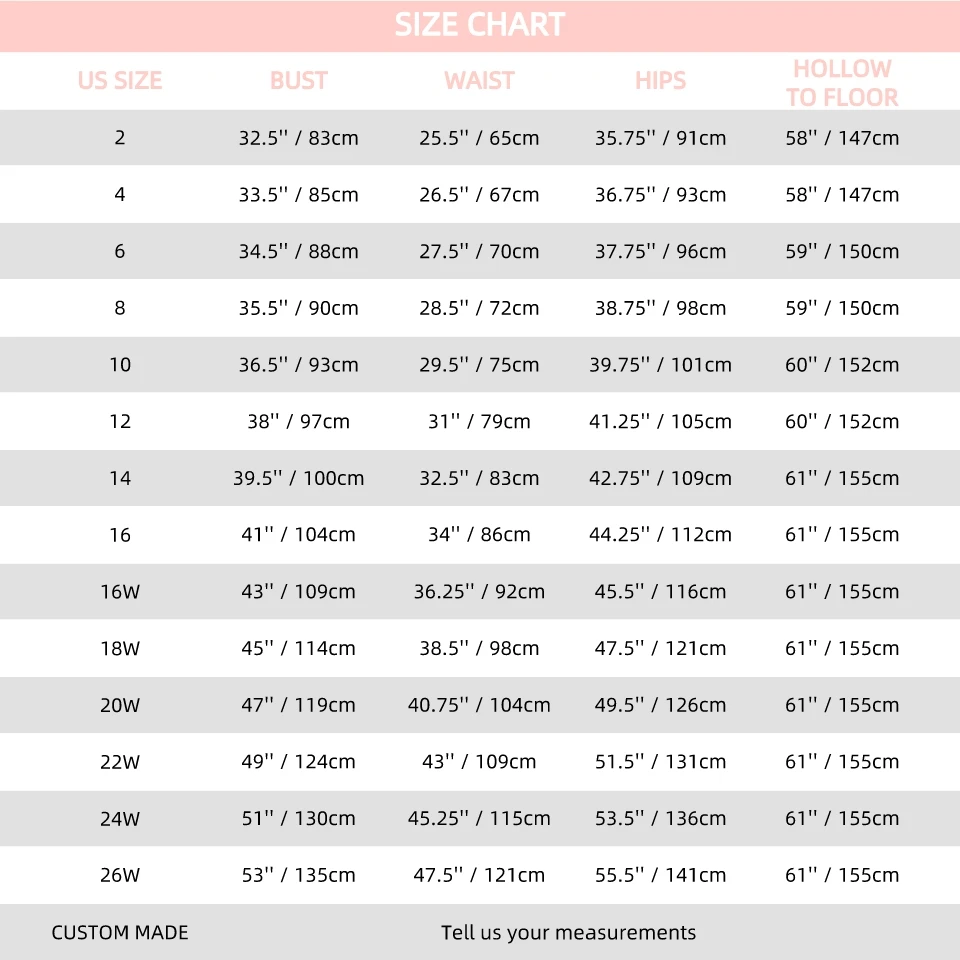Click the Tell us your measurements text
Image resolution: width=960 pixels, height=960 pixels.
click(569, 932)
